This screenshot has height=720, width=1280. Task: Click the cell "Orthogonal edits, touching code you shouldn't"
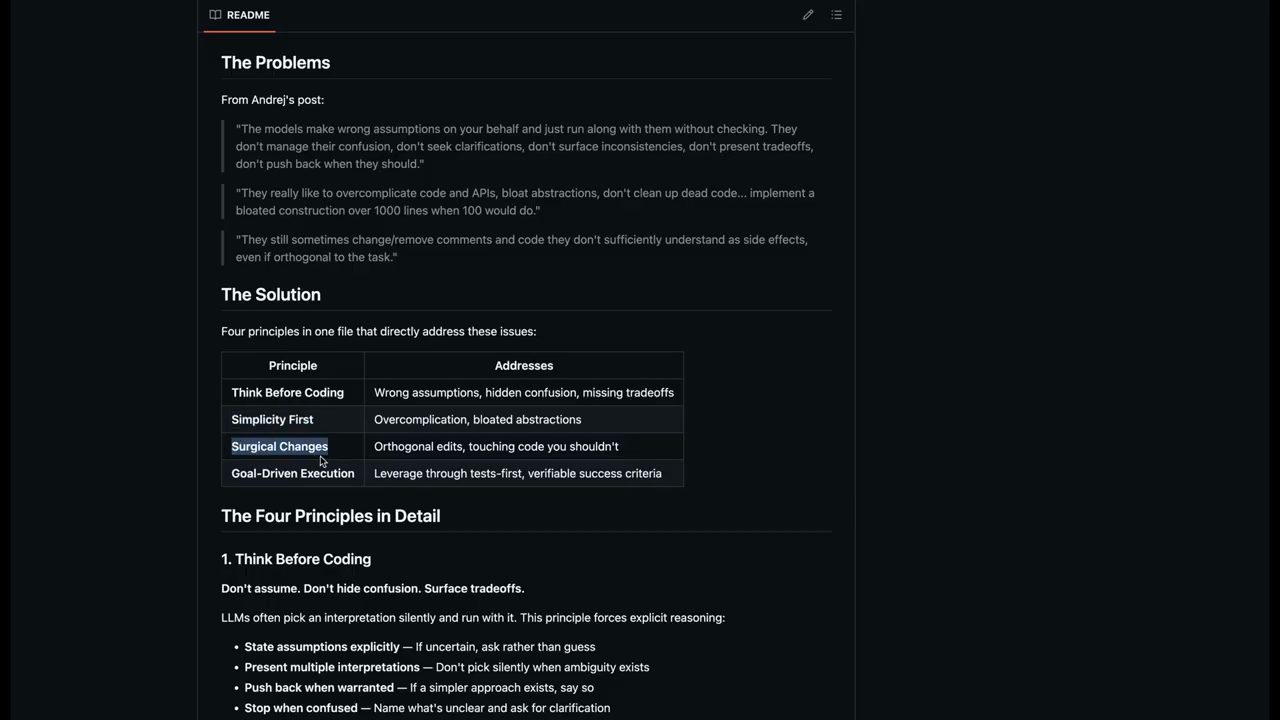pyautogui.click(x=524, y=447)
